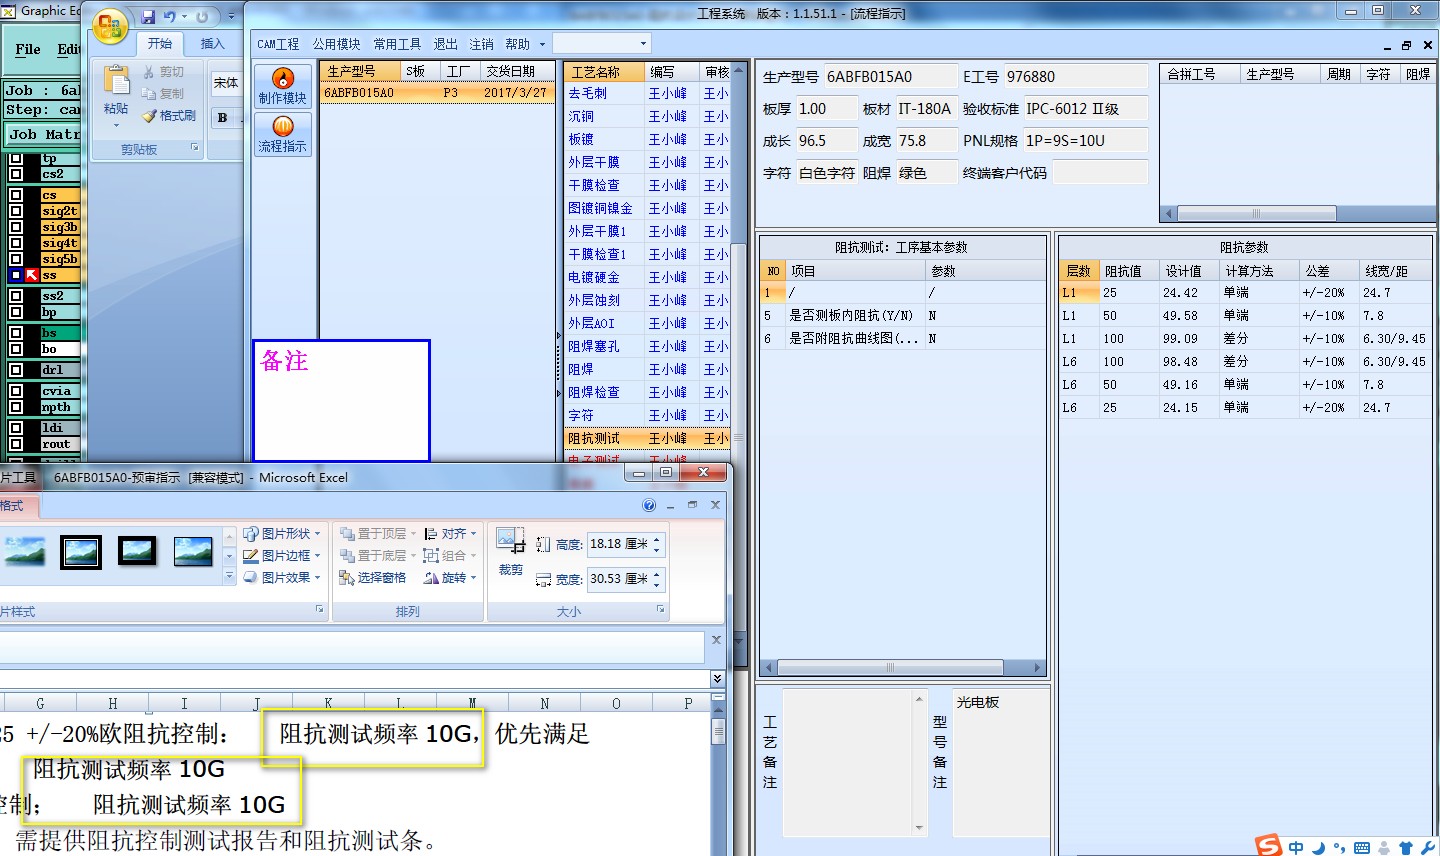Toggle checkbox of cvia layer row
This screenshot has height=856, width=1440.
(16, 391)
